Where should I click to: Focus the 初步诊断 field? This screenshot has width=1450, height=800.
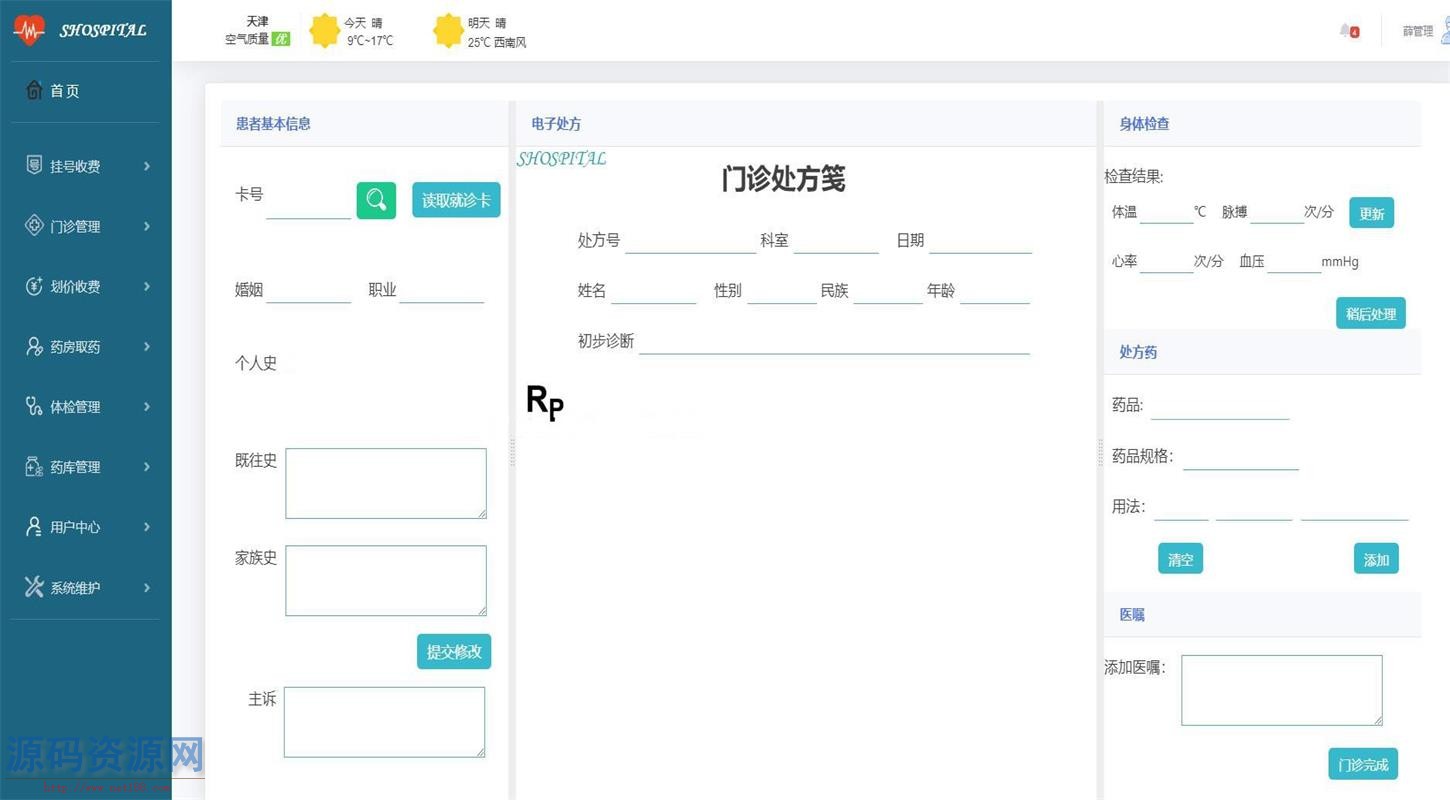834,341
